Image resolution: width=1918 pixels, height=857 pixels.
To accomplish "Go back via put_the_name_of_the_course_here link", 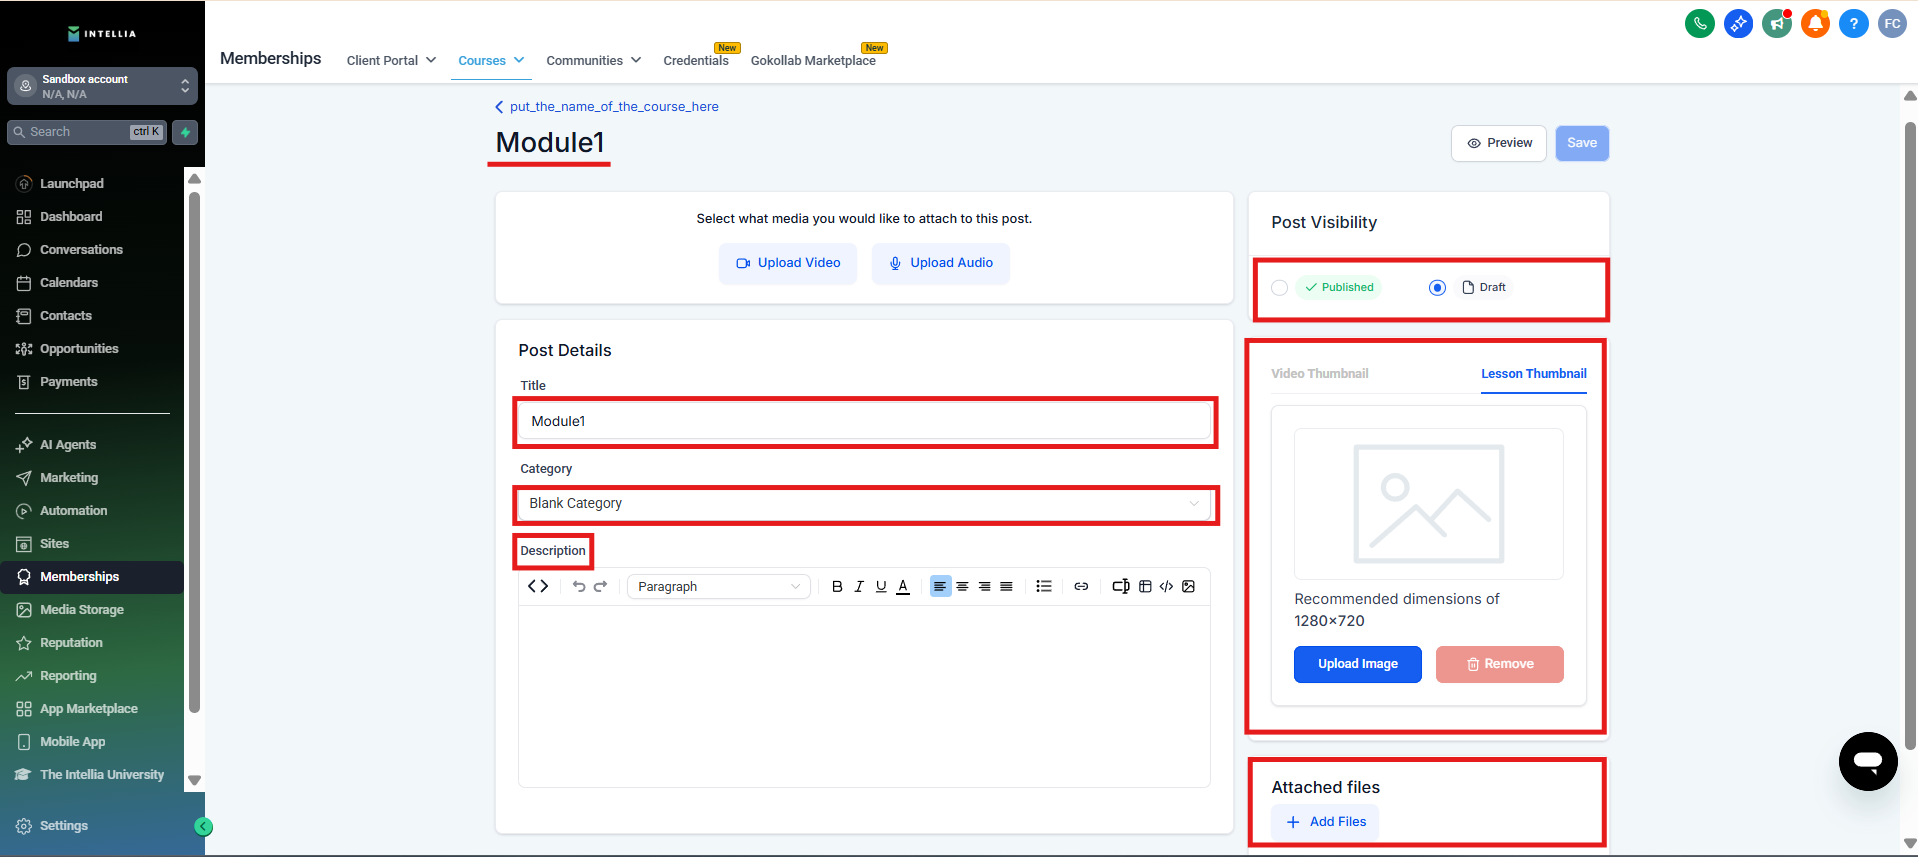I will 613,107.
